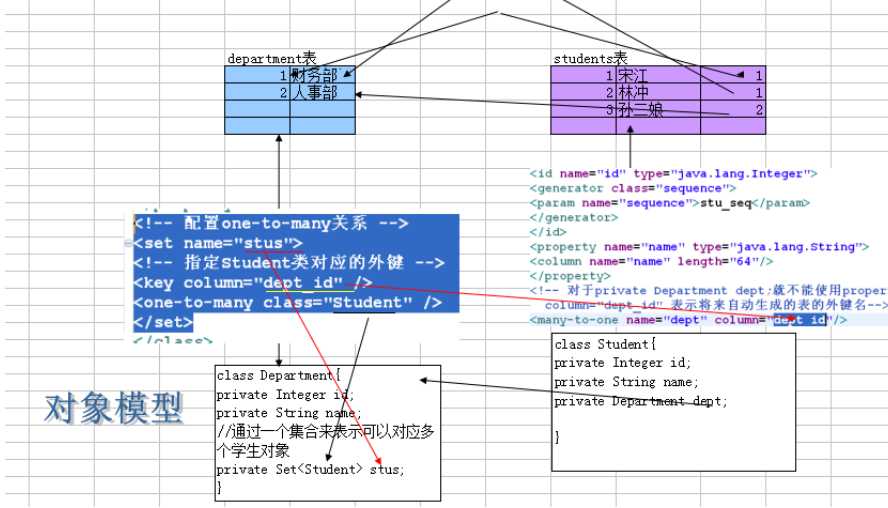888x508 pixels.
Task: Click the comment '配置one-to-many关系' in blue box
Action: pos(271,223)
